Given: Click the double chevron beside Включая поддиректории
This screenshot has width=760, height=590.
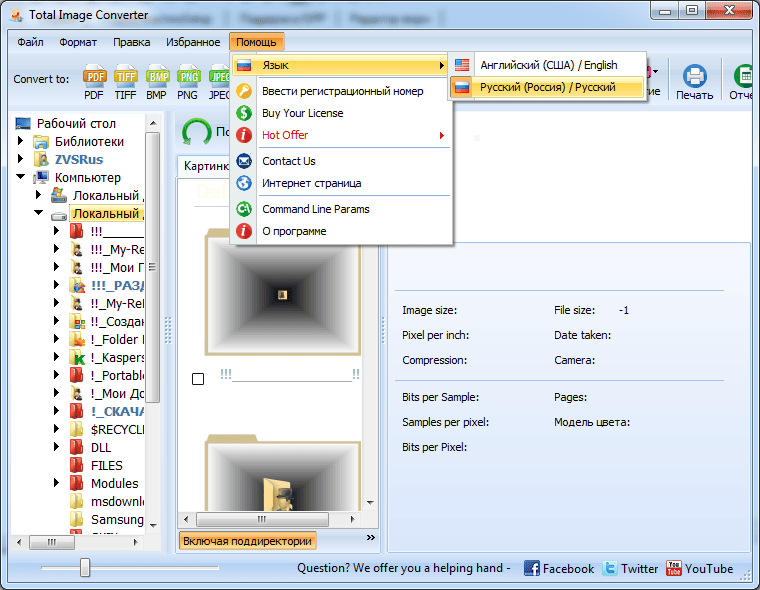Looking at the screenshot, I should pyautogui.click(x=371, y=538).
